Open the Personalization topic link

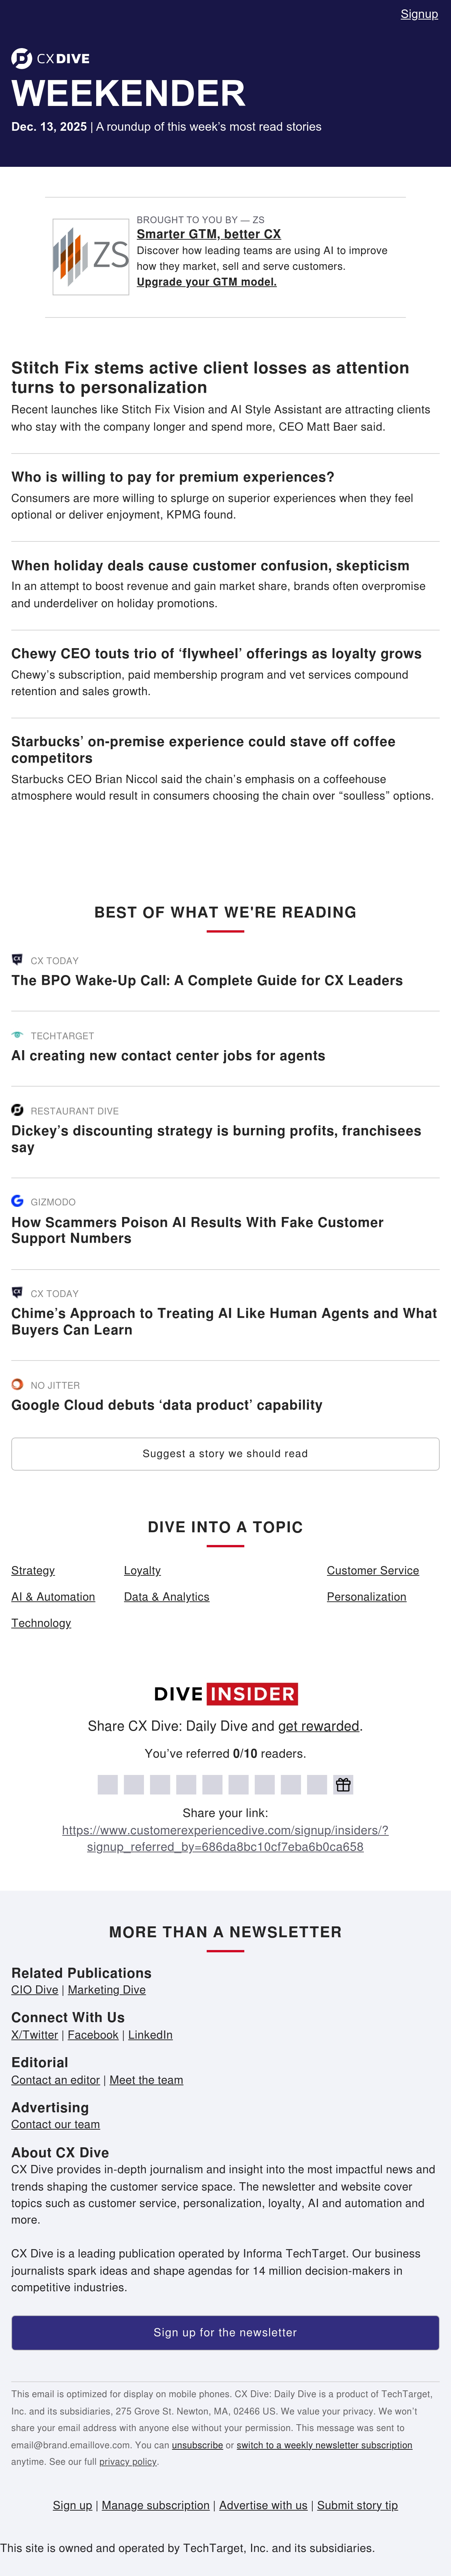click(366, 1596)
